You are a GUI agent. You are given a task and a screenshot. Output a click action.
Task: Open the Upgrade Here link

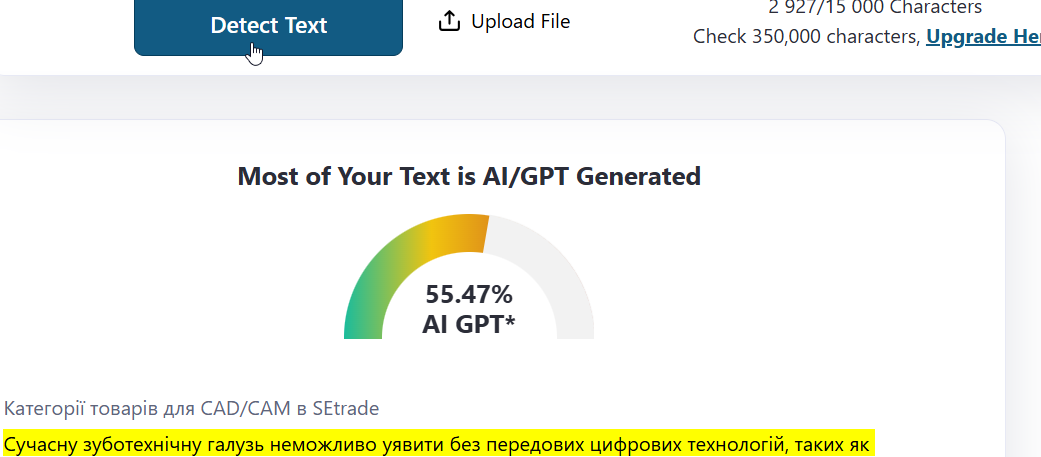(982, 37)
